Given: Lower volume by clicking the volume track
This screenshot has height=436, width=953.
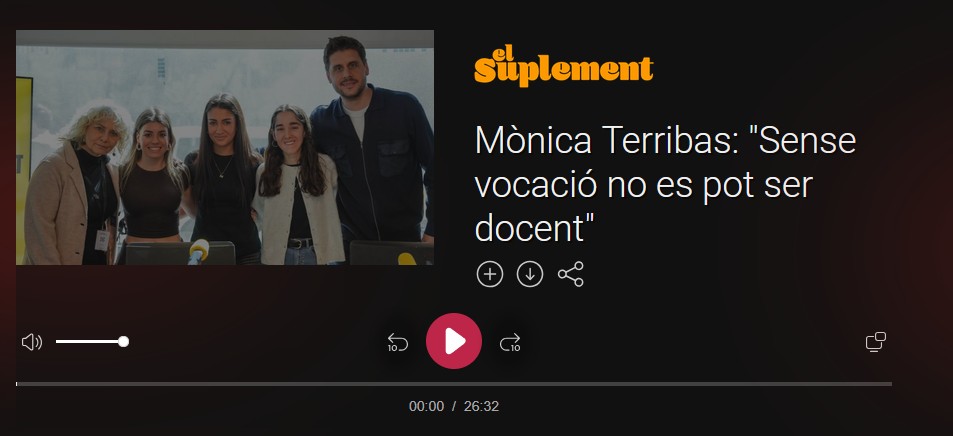Looking at the screenshot, I should (85, 342).
